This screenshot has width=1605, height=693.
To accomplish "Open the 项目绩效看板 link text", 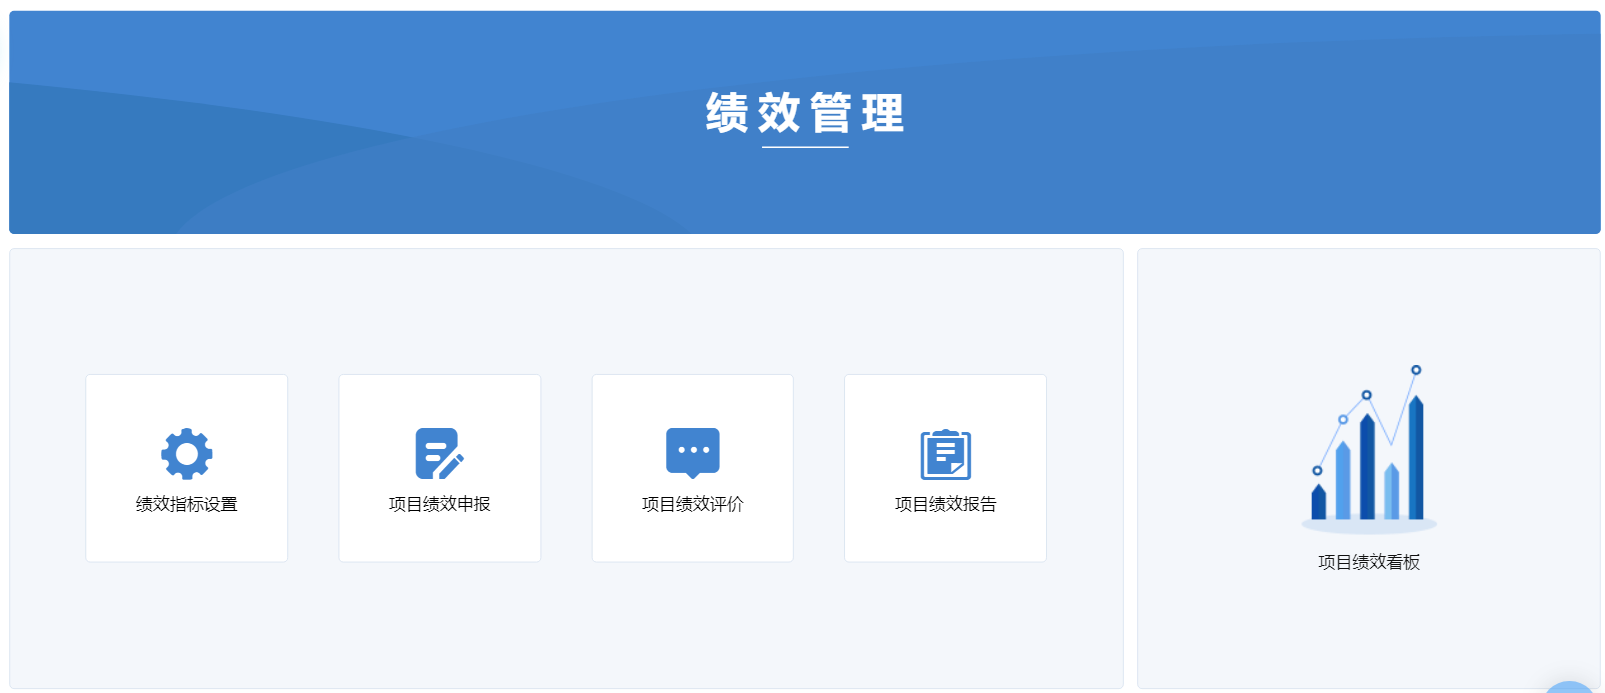I will click(1369, 562).
